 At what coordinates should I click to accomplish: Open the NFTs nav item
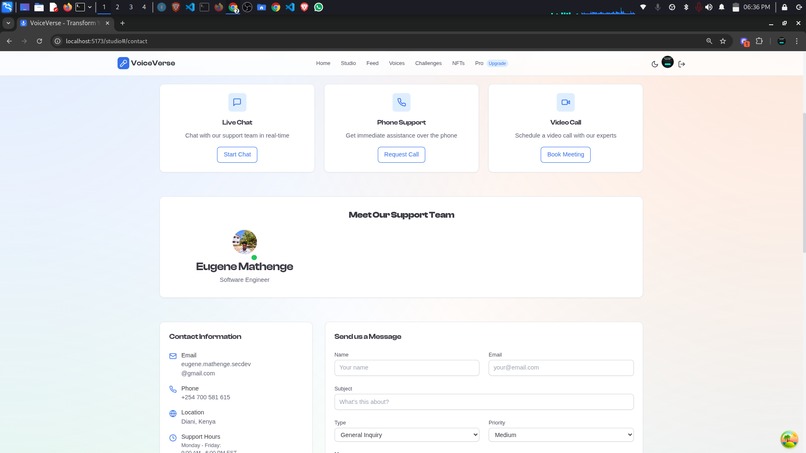coord(458,63)
